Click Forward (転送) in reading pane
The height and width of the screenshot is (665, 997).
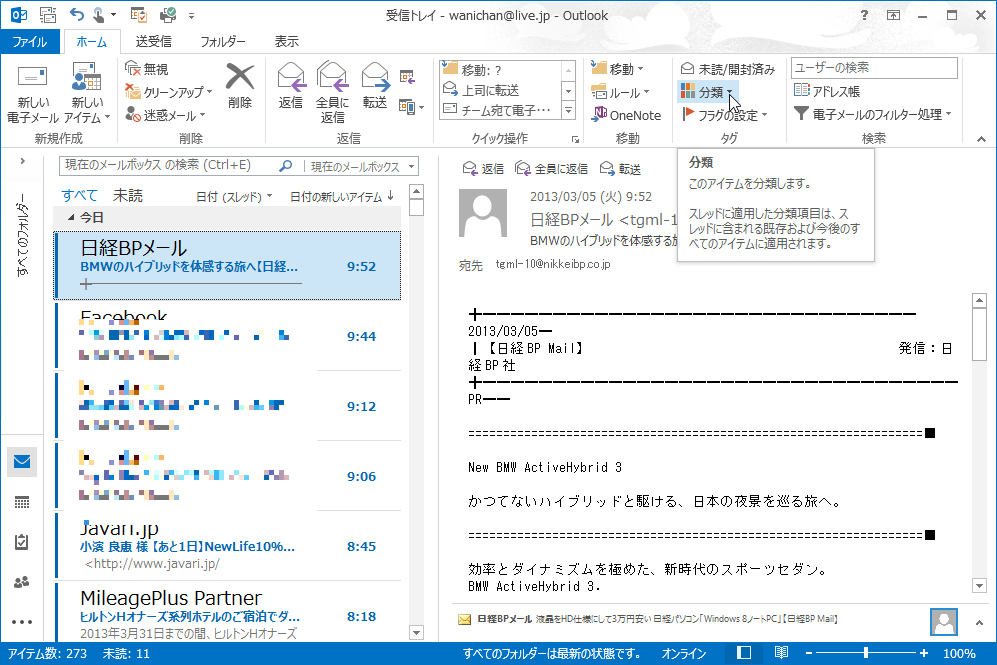coord(620,168)
